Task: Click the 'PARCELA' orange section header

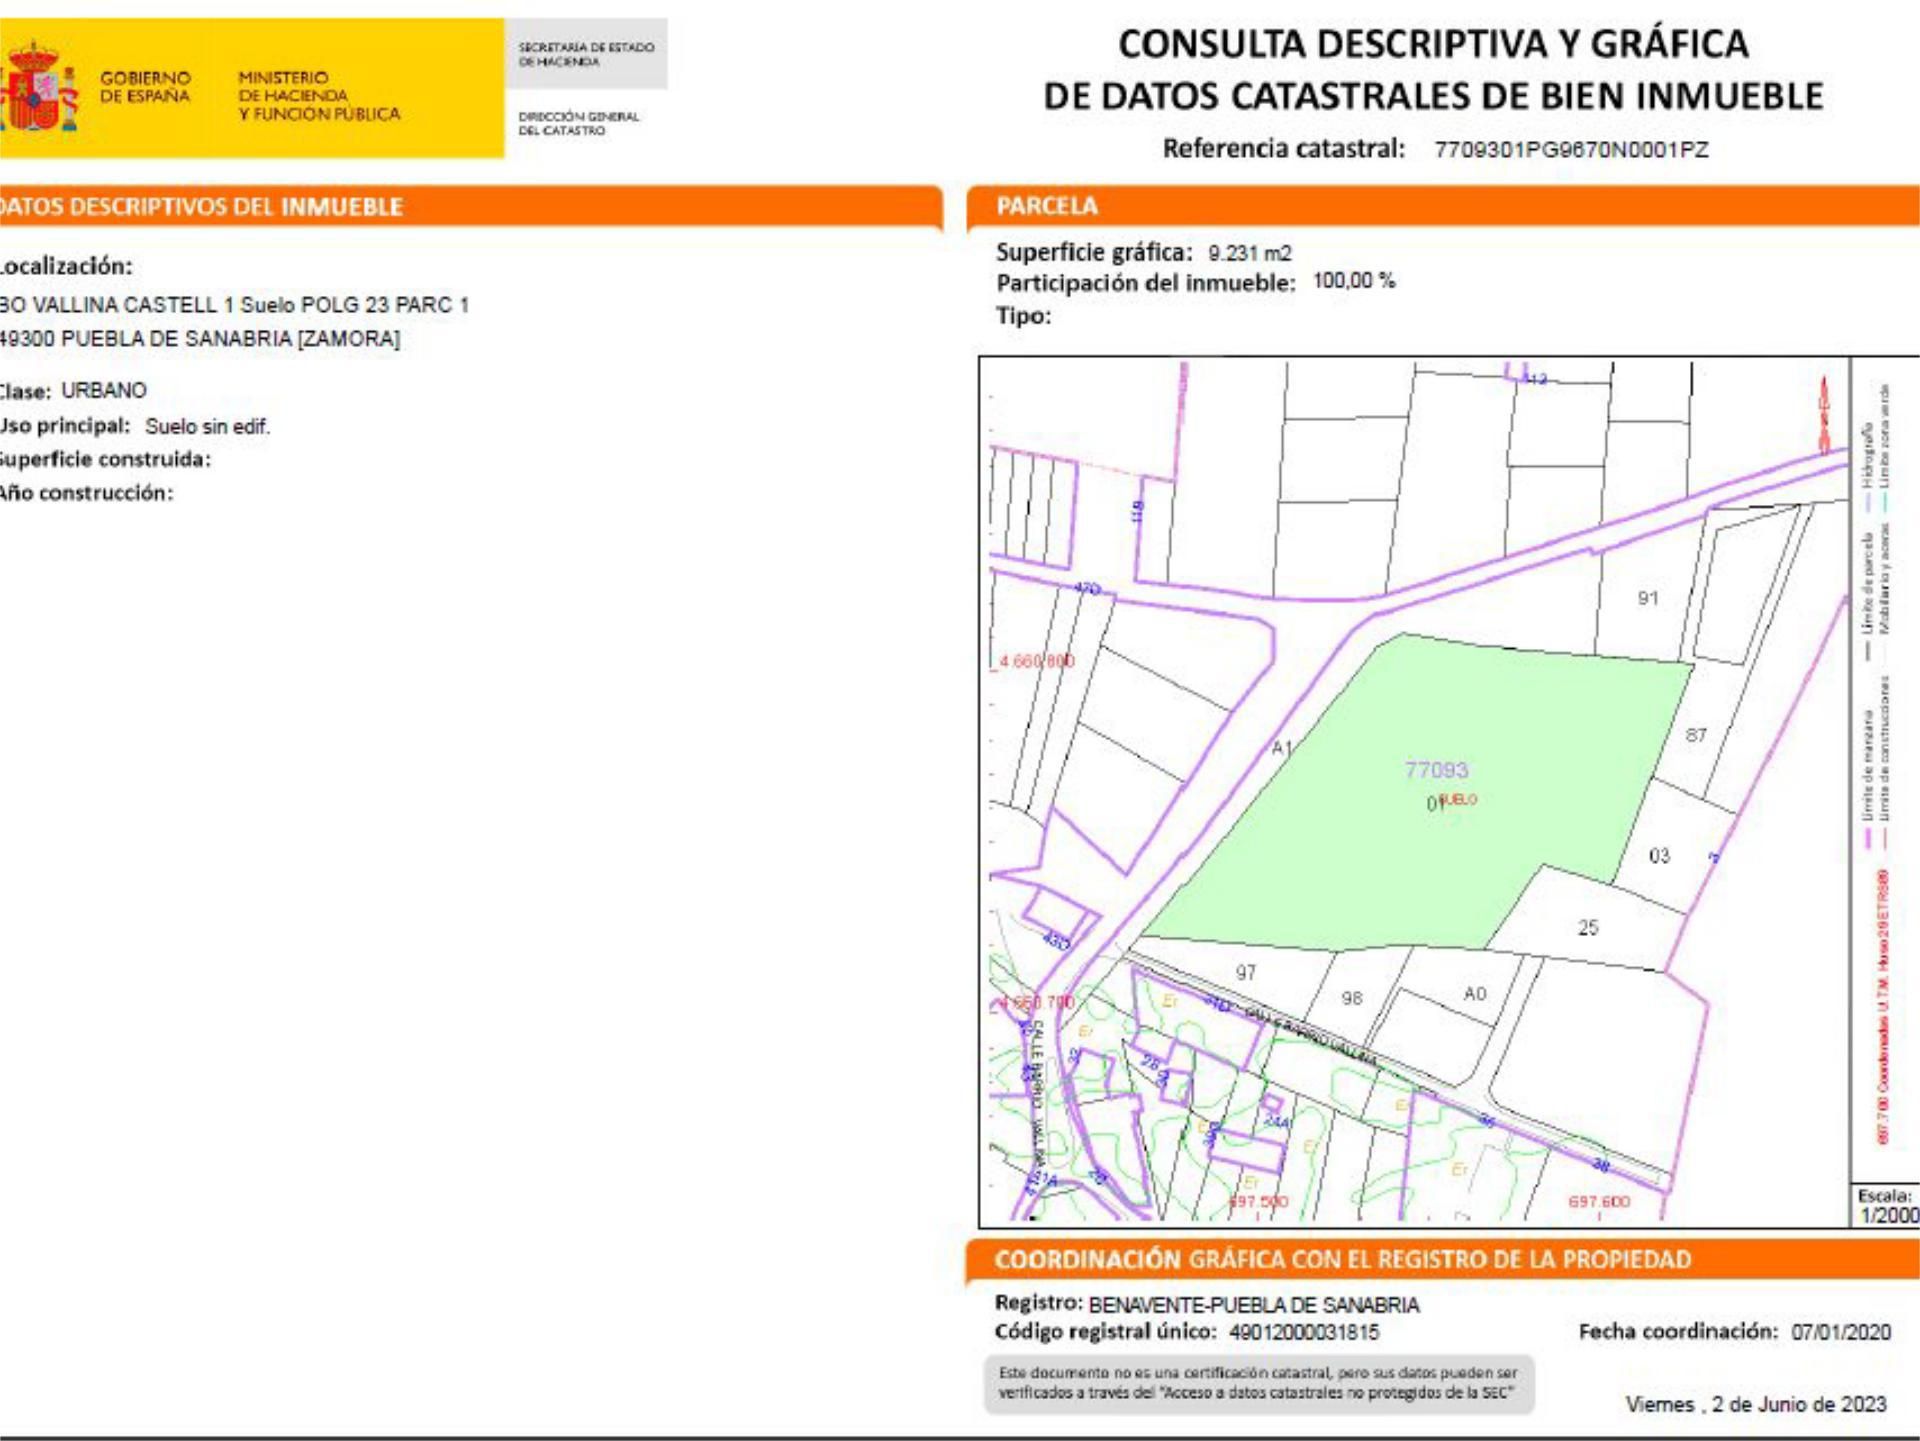Action: click(x=1047, y=206)
